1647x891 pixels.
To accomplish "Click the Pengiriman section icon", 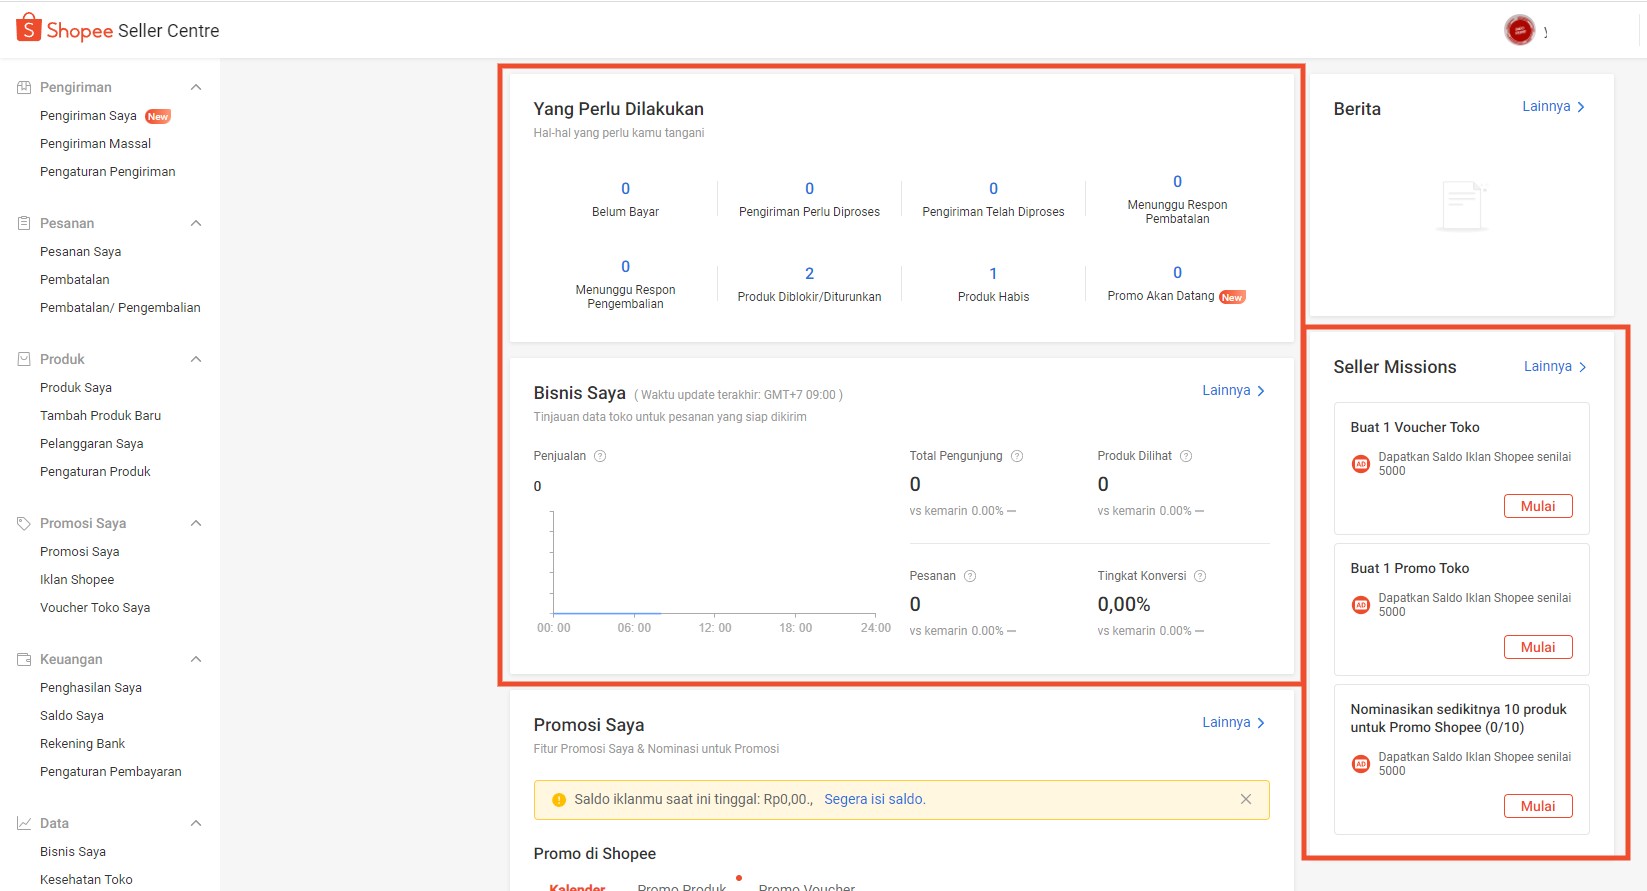I will click(x=24, y=88).
